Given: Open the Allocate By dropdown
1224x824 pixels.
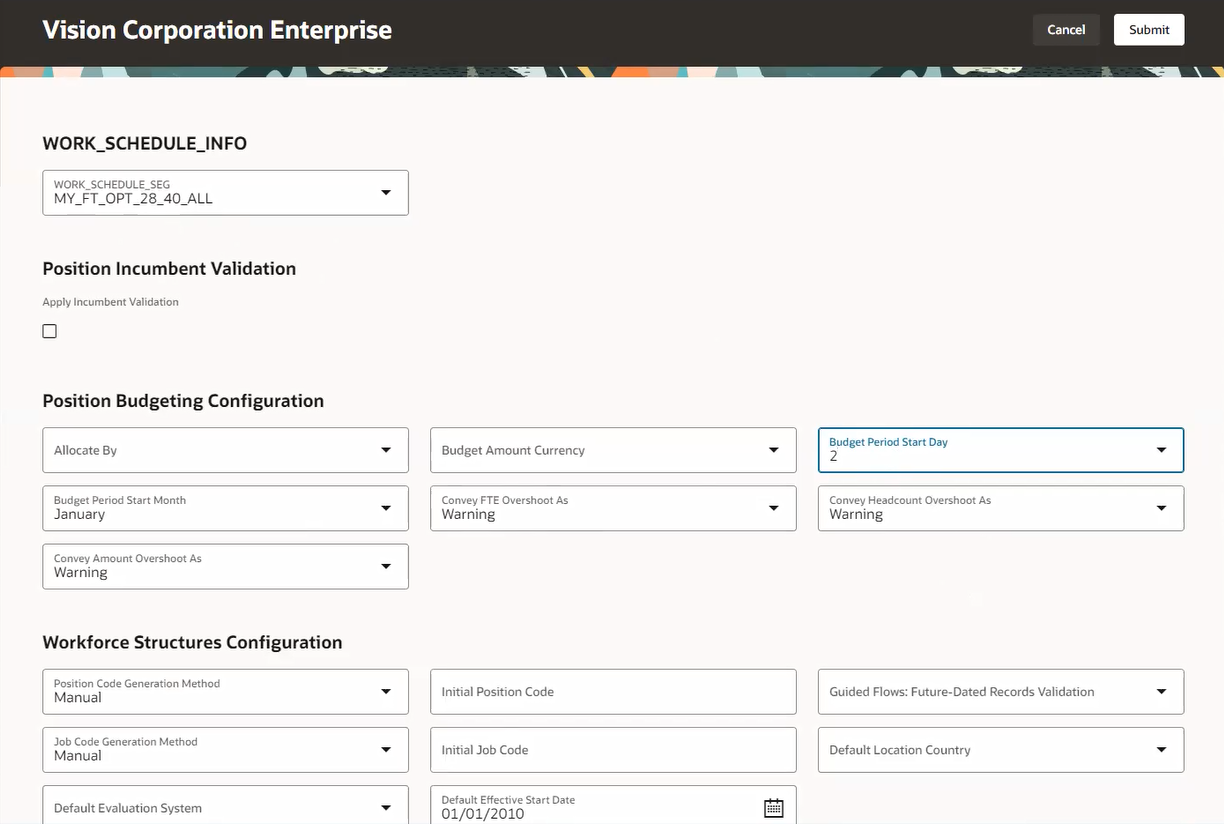Looking at the screenshot, I should (386, 450).
